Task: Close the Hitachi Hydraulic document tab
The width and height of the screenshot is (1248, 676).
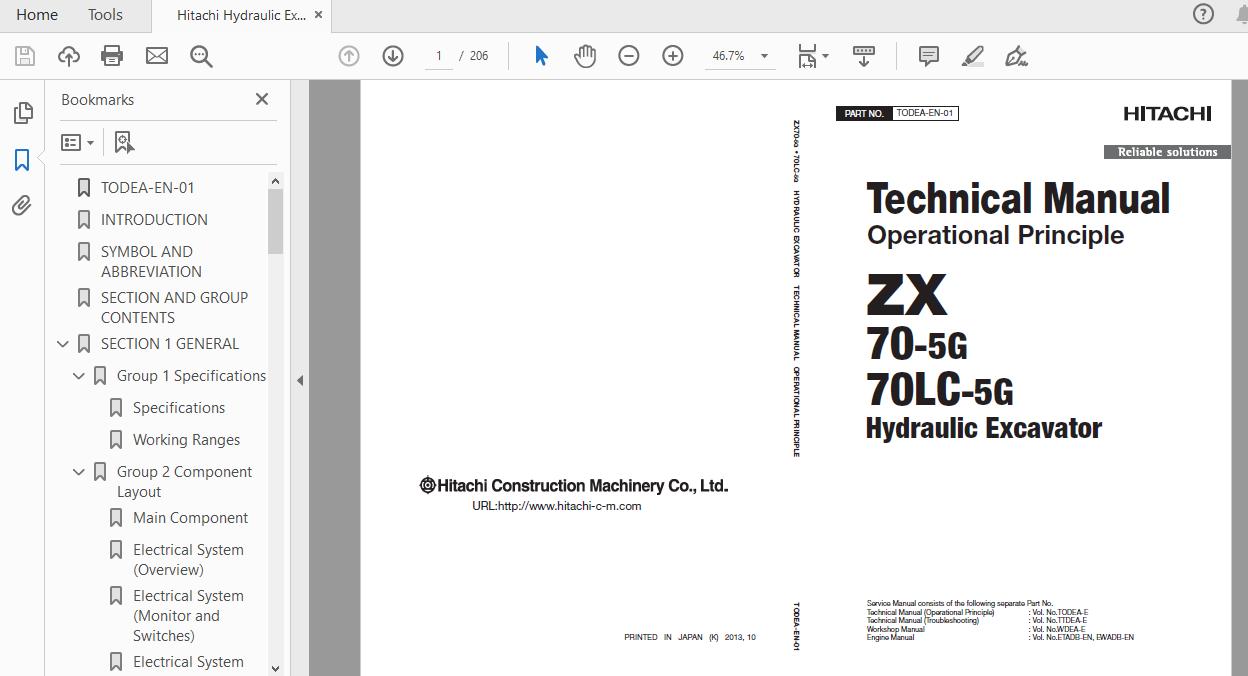Action: point(318,15)
